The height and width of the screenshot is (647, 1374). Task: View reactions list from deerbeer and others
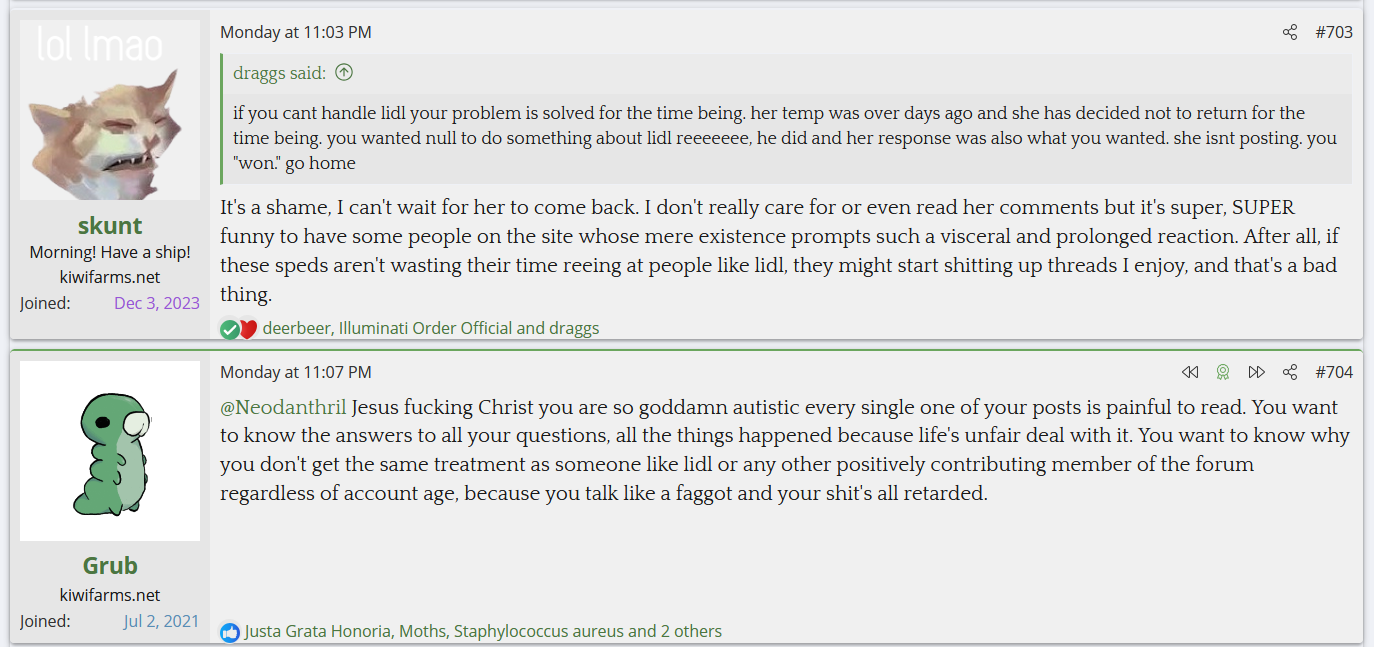point(430,328)
